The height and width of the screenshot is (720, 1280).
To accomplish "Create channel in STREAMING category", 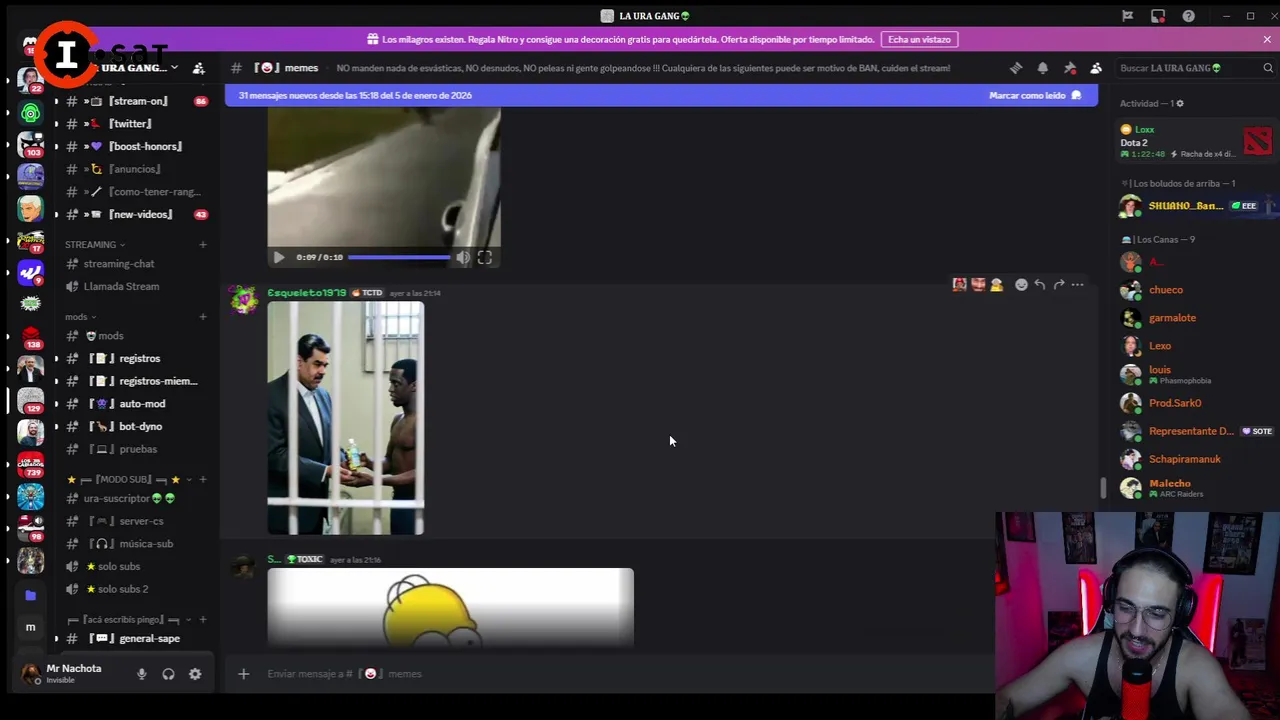I will [x=203, y=244].
